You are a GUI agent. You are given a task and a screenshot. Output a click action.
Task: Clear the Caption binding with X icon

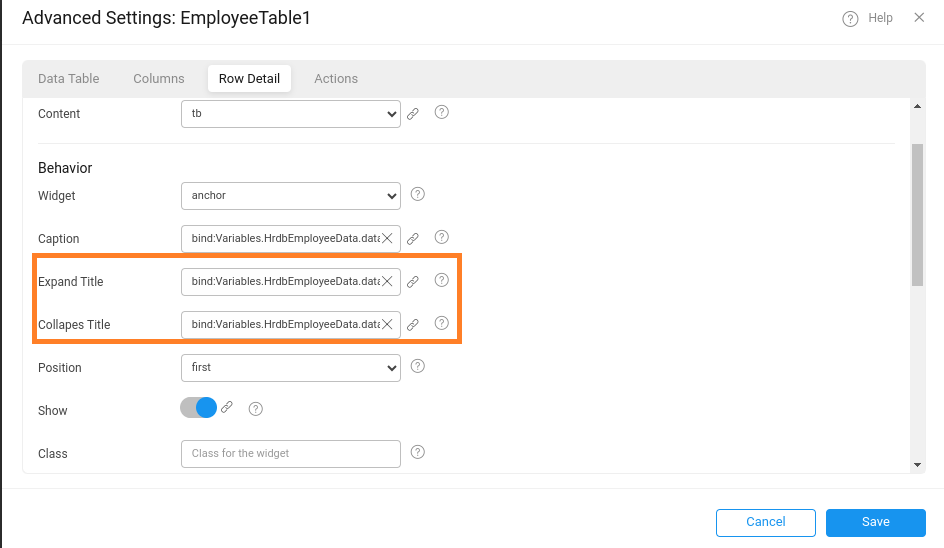(387, 239)
